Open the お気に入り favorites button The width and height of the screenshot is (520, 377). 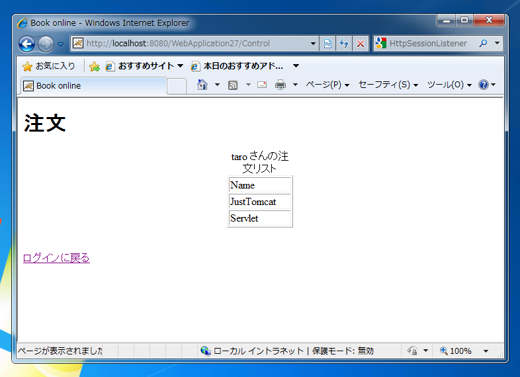pos(49,66)
